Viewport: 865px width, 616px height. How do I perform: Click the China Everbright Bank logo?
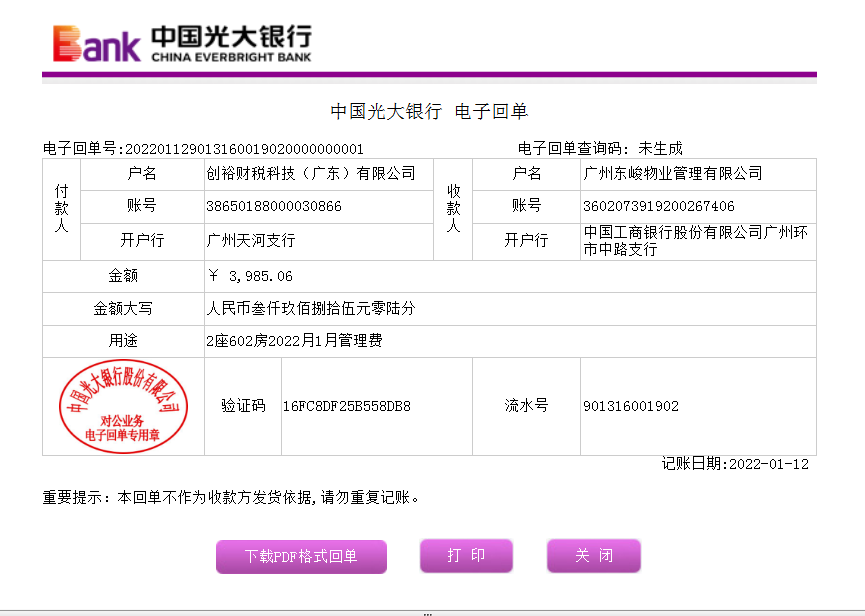coord(182,44)
